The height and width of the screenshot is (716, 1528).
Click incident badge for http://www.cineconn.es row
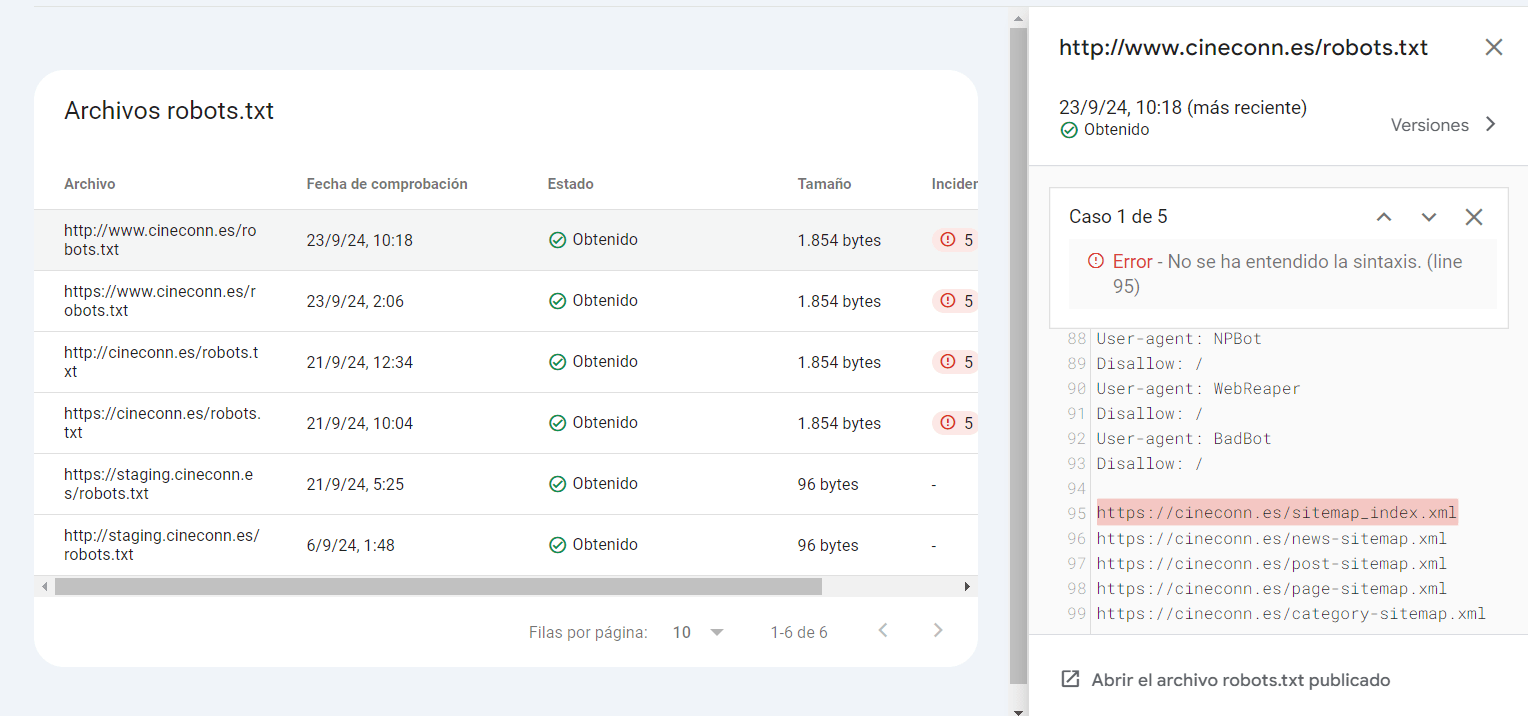955,240
